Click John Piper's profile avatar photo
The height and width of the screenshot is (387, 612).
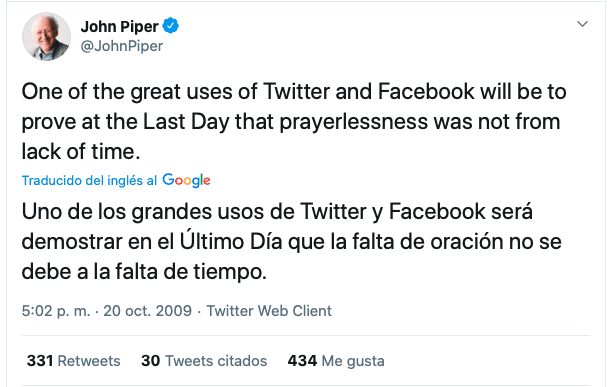(x=46, y=36)
